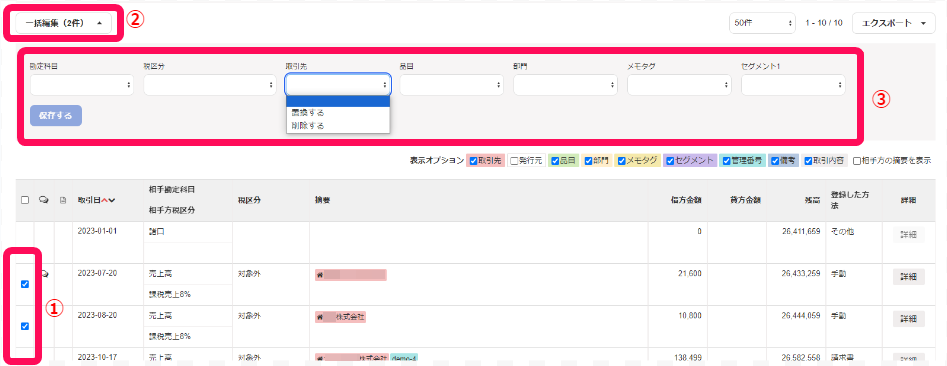Open 詳細 for the 2023-01-01 row
The width and height of the screenshot is (947, 366).
pyautogui.click(x=908, y=234)
